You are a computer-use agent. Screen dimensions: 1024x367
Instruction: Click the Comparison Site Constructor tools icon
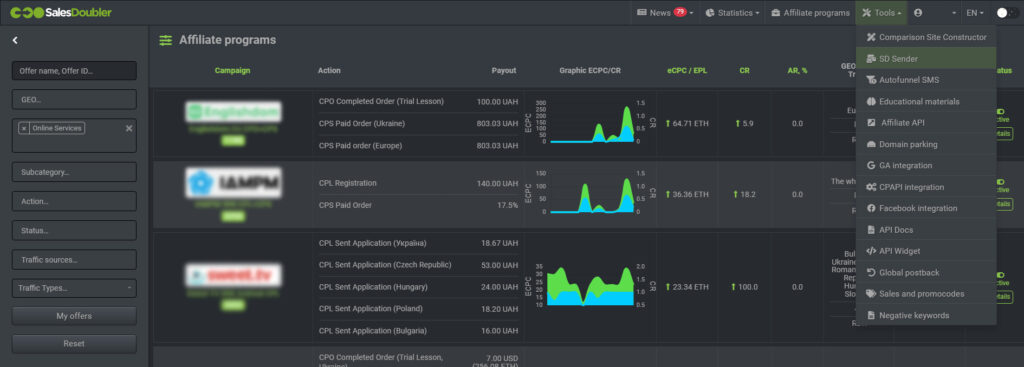point(871,37)
